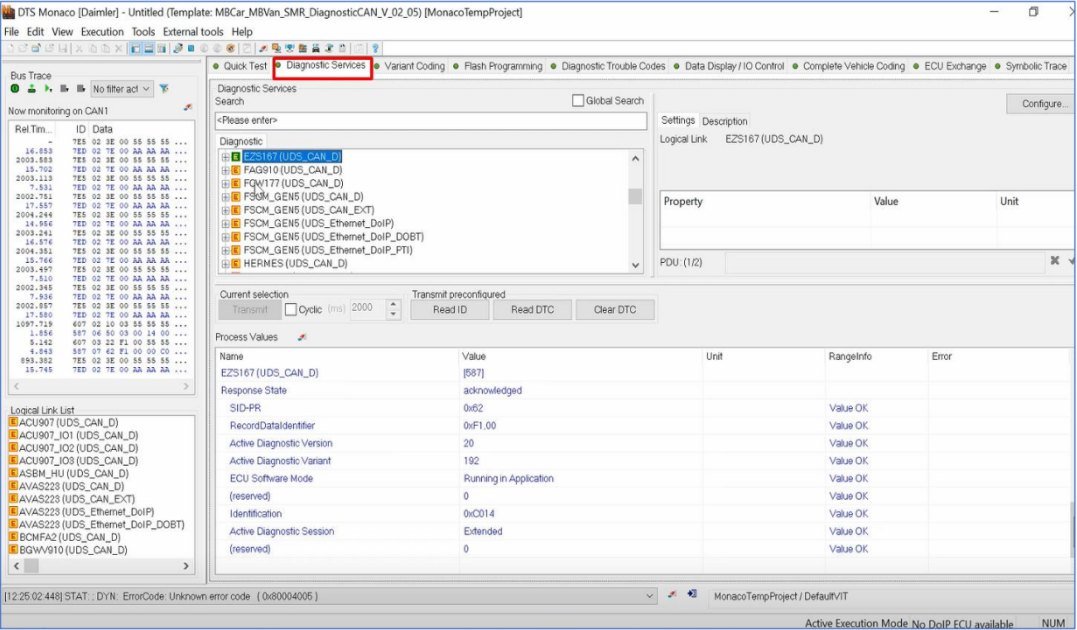Click the login arrow icon in status bar

point(691,595)
